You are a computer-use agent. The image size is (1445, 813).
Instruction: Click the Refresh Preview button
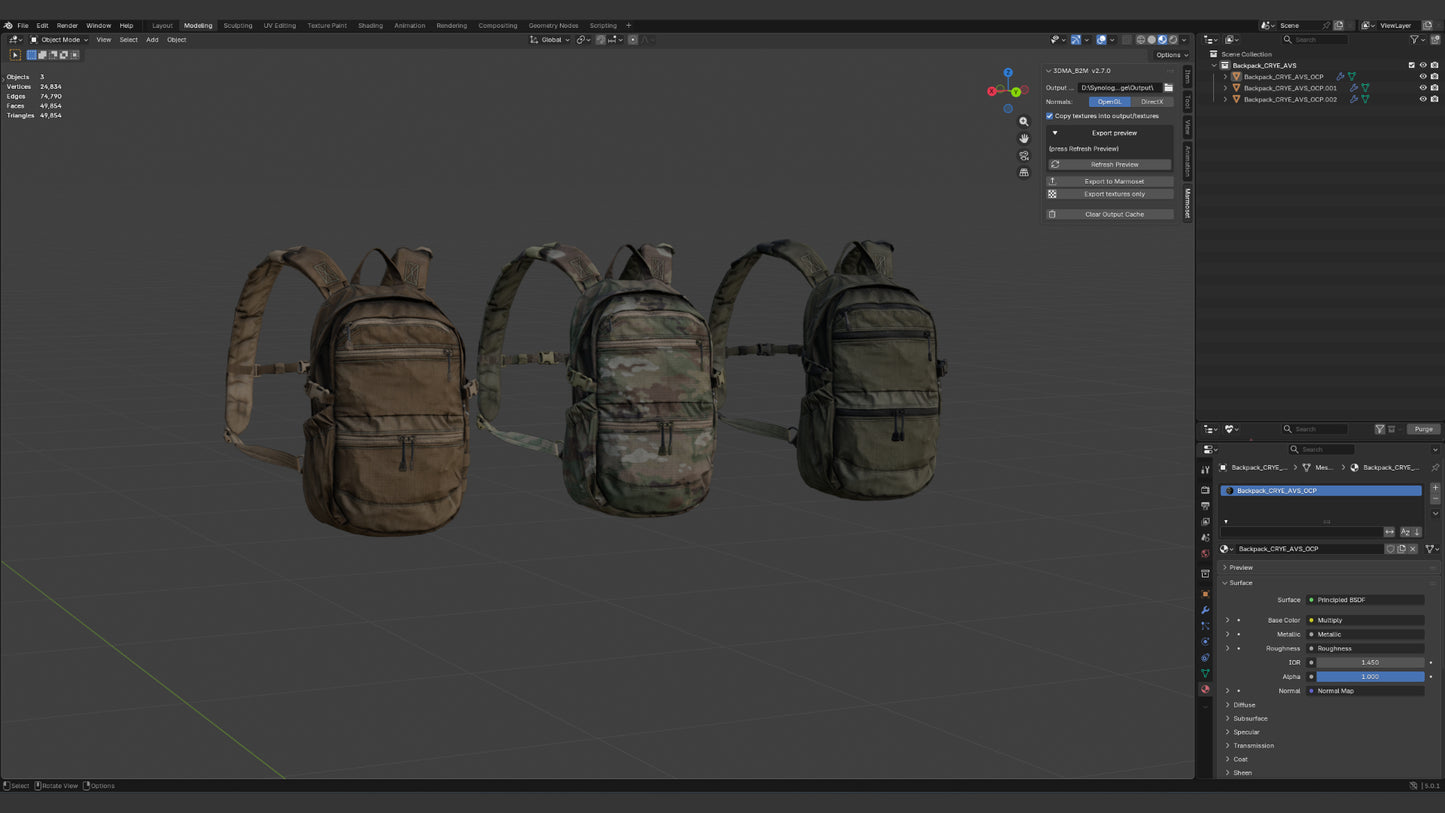(x=1110, y=165)
